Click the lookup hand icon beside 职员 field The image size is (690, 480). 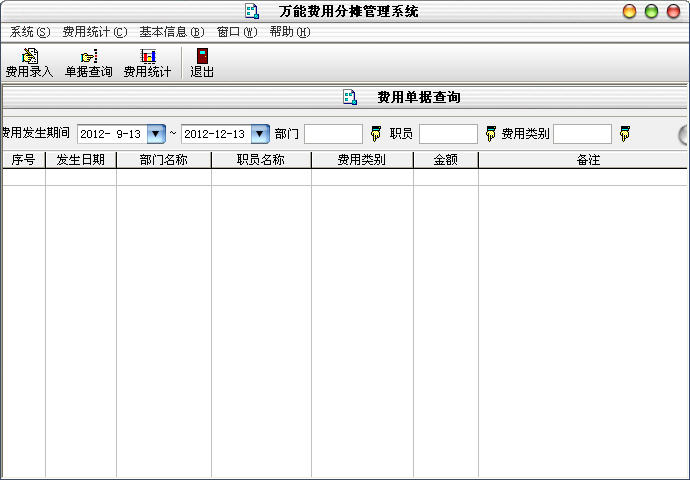(x=491, y=133)
